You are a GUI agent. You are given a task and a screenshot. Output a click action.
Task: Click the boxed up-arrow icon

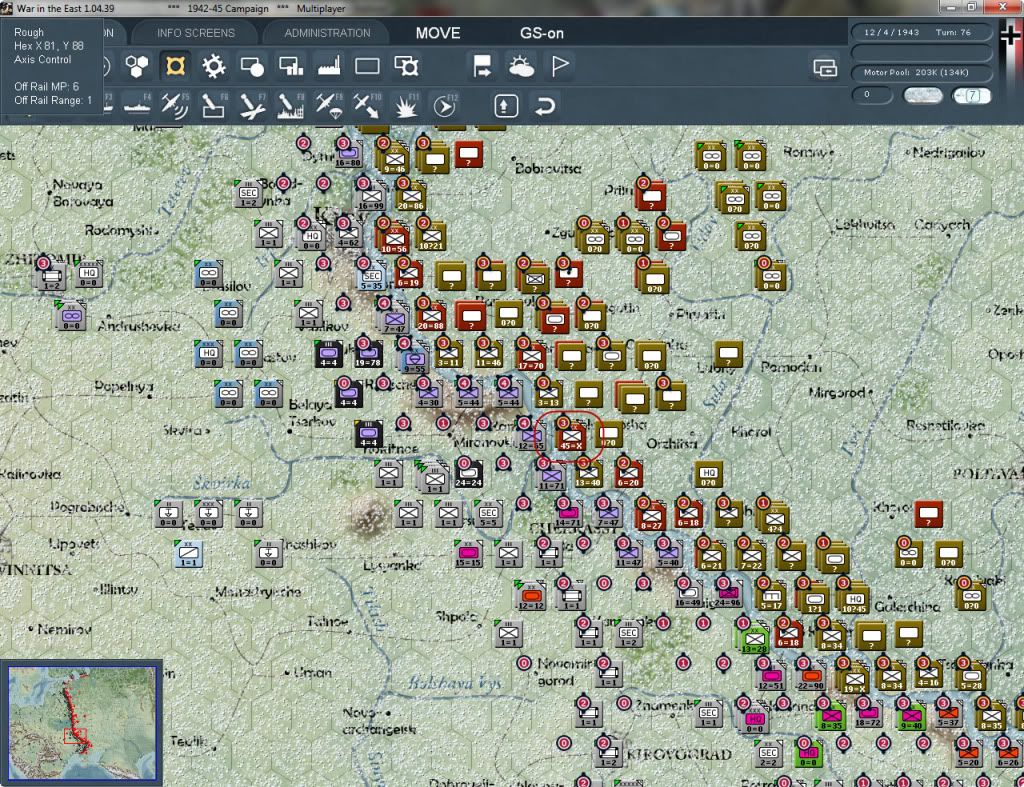pos(506,106)
